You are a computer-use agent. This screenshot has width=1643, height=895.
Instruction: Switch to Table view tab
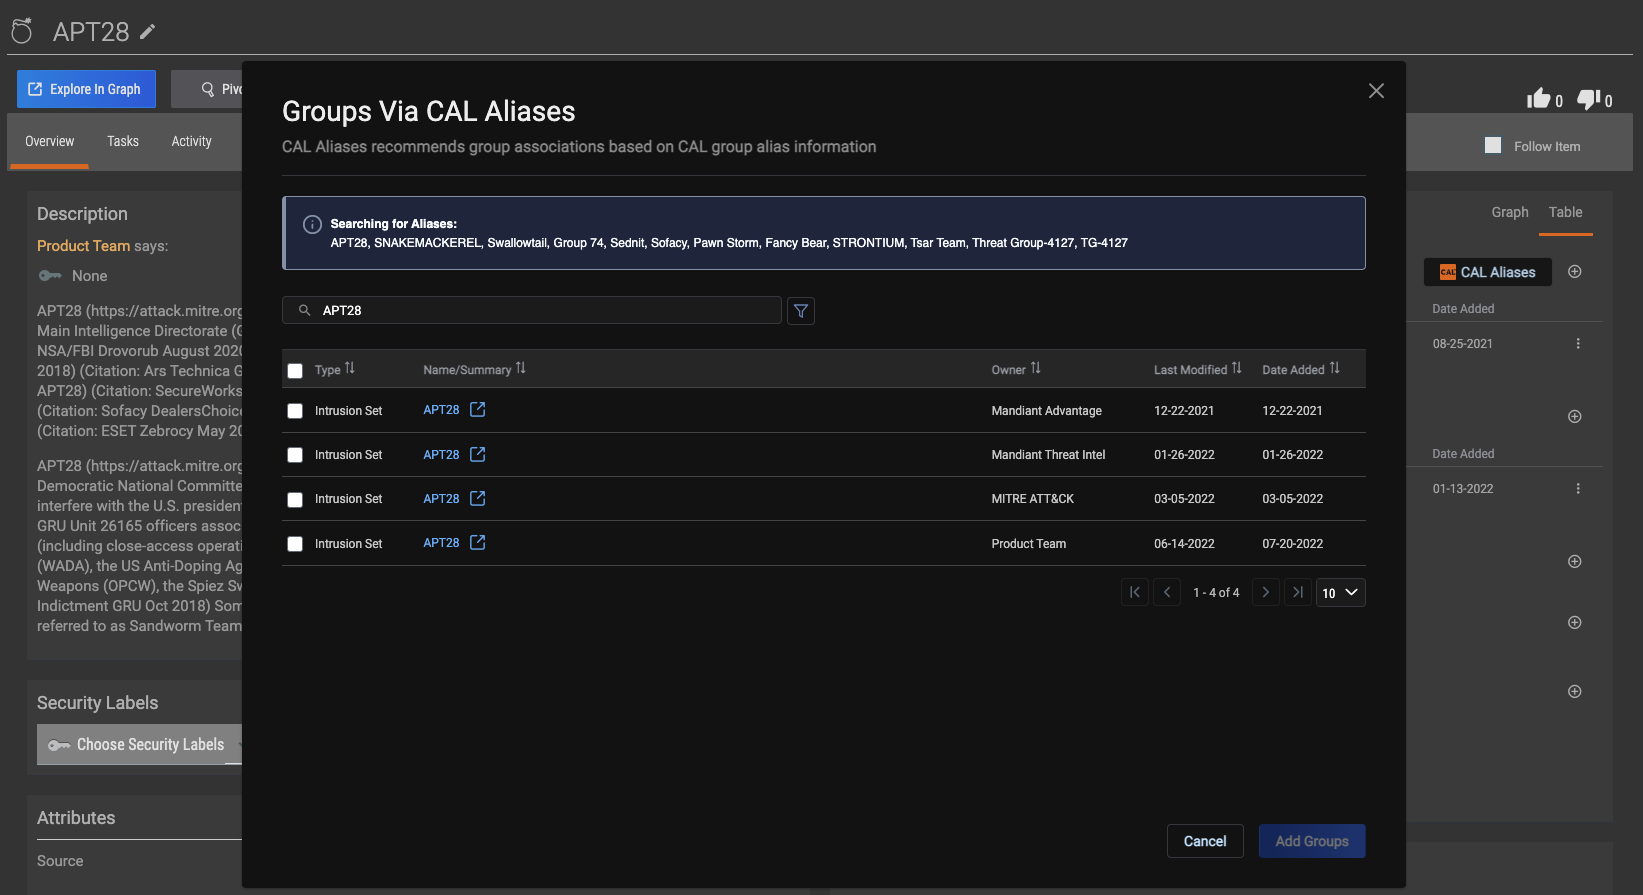(1566, 212)
